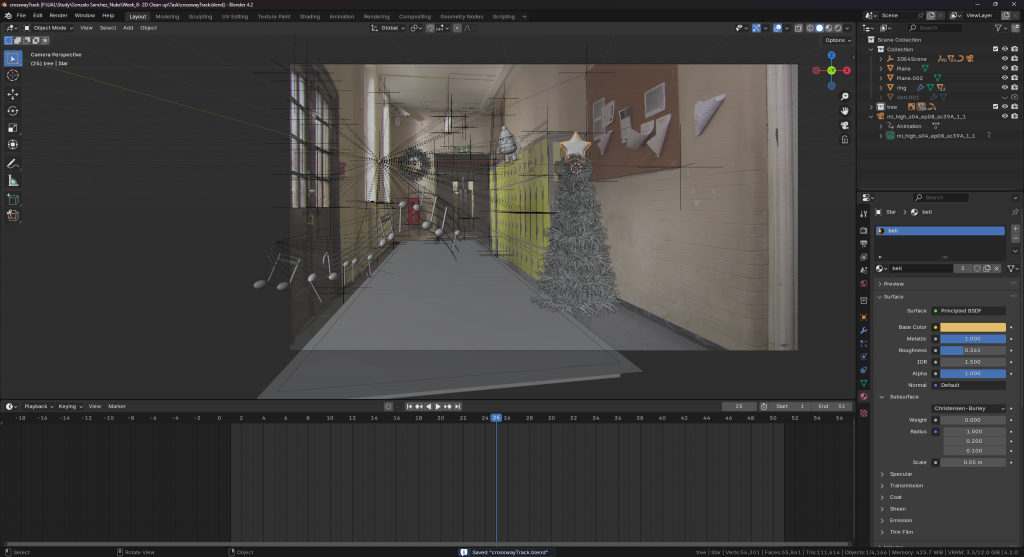Open the Physics properties tab

click(x=863, y=357)
